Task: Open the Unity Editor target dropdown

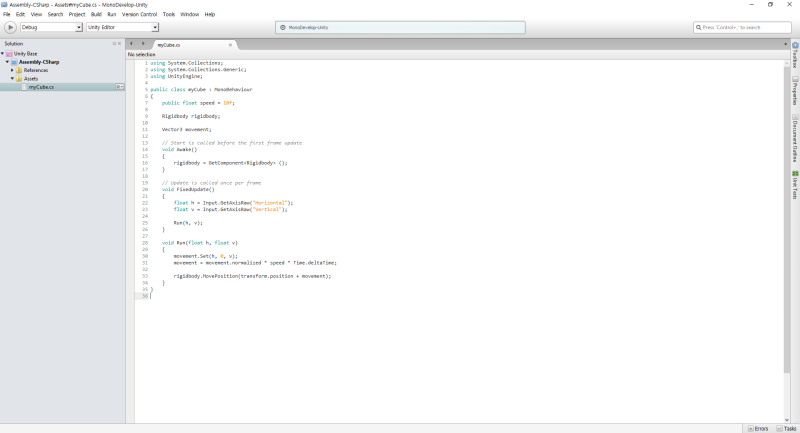Action: tap(122, 28)
